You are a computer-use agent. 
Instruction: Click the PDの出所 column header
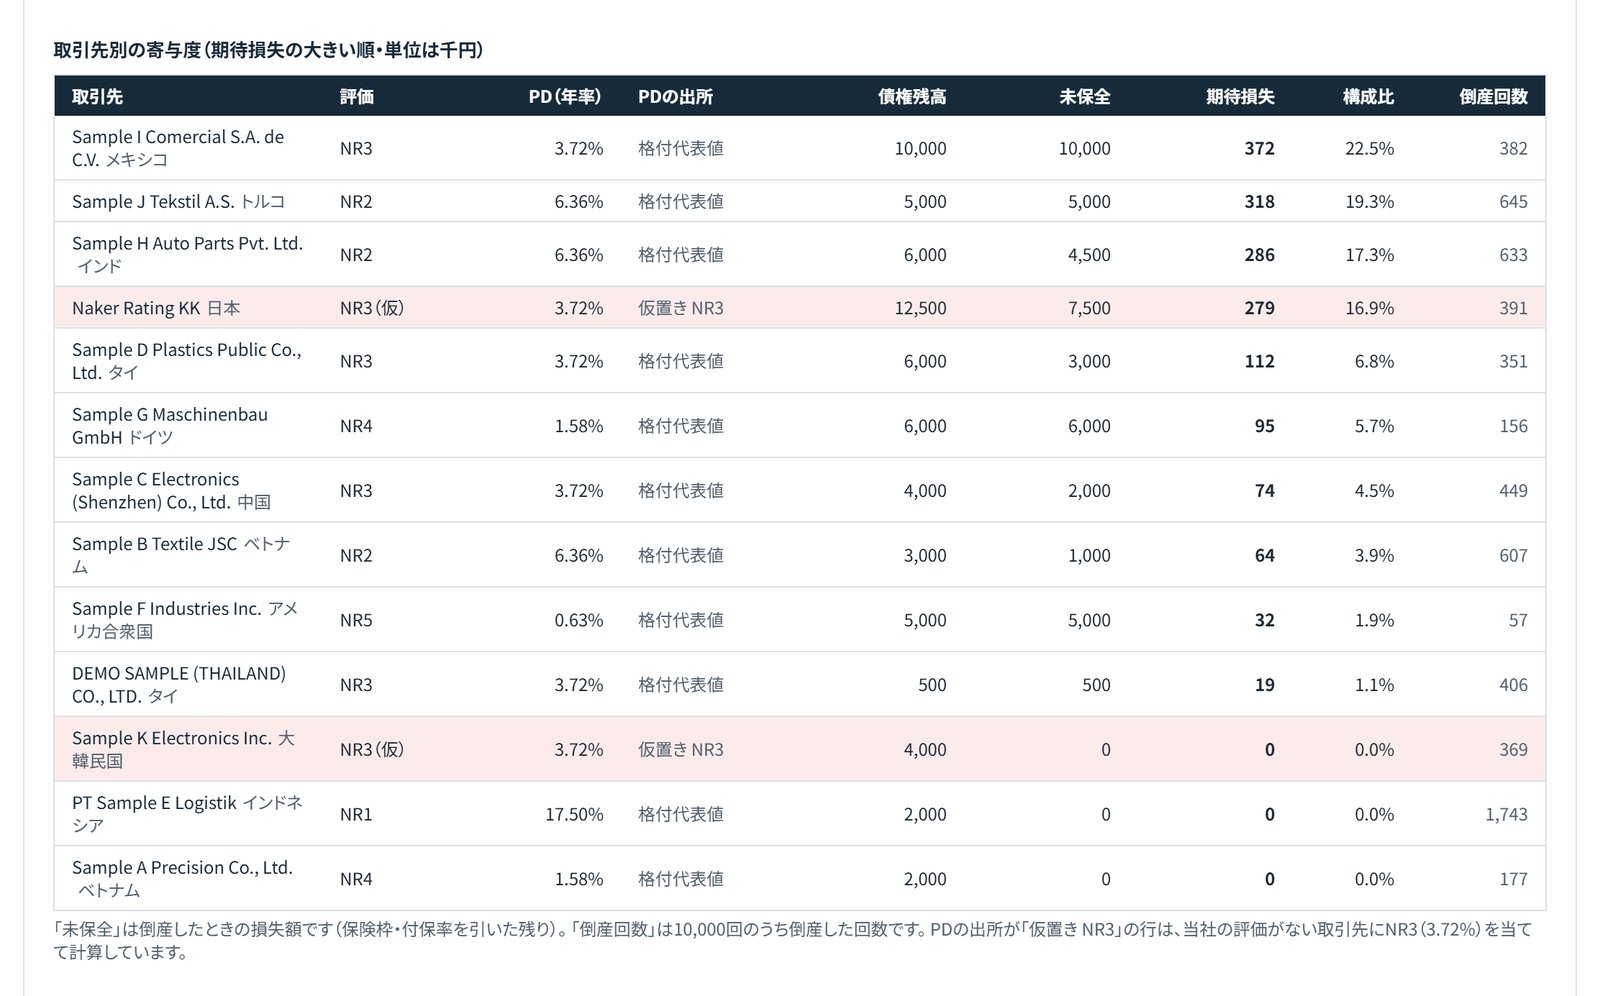tap(675, 97)
